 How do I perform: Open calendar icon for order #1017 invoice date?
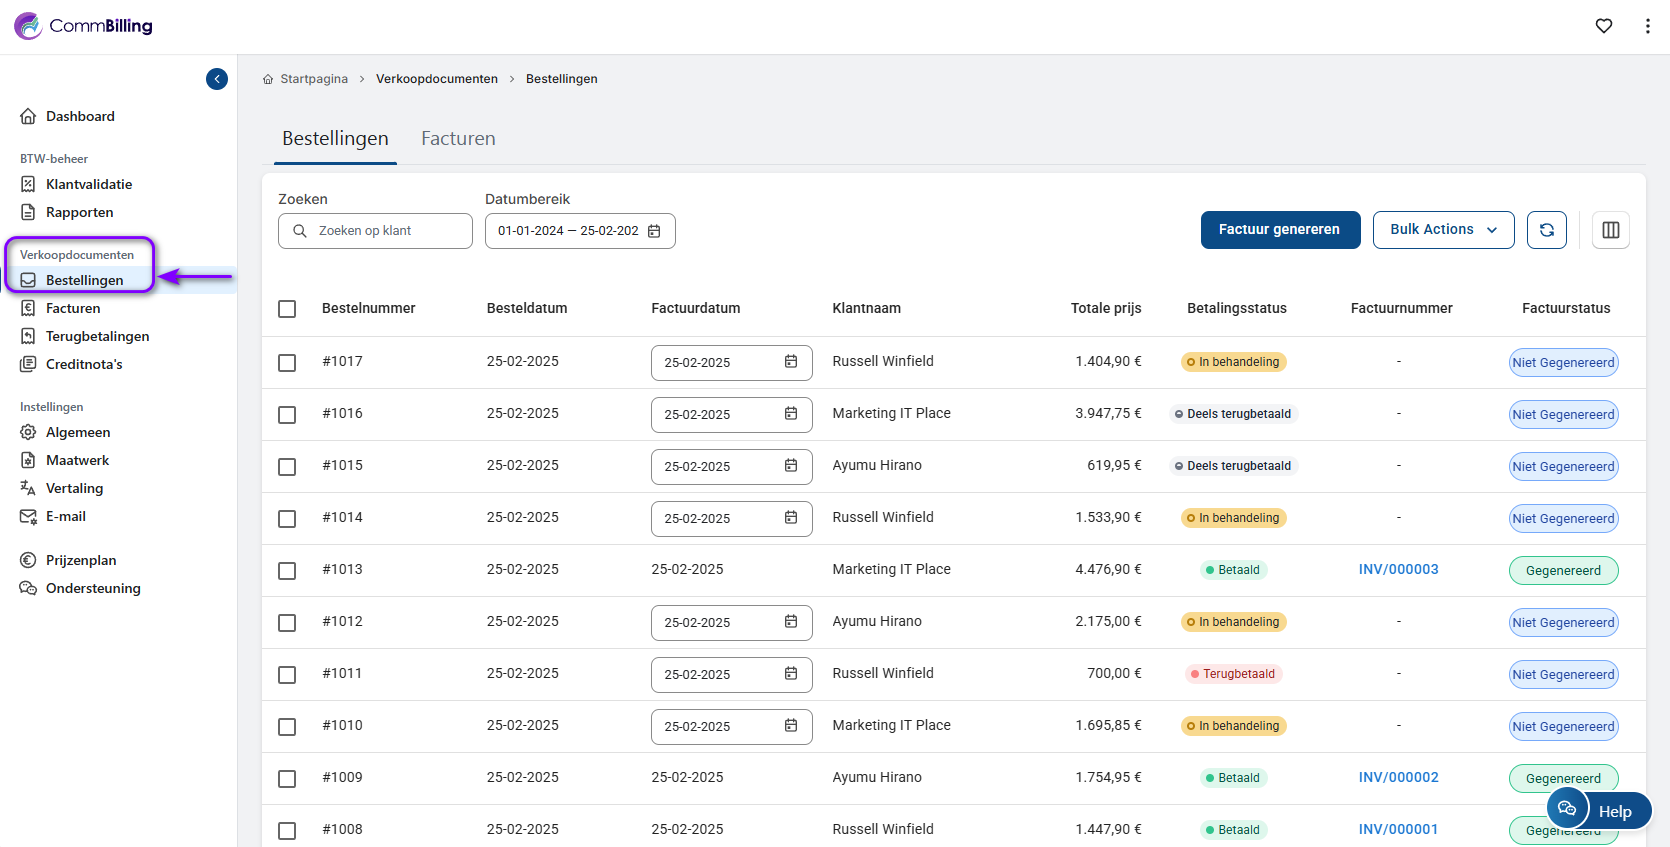(x=790, y=362)
